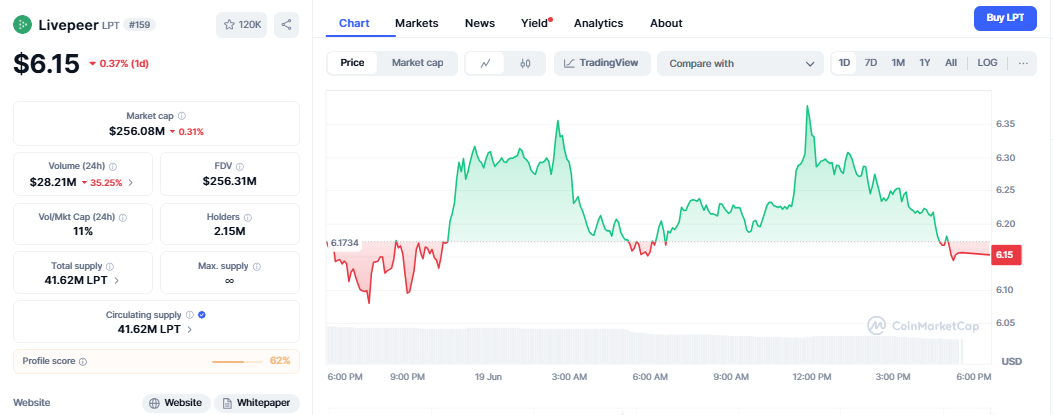Click the 6.1734 opening price label

345,242
